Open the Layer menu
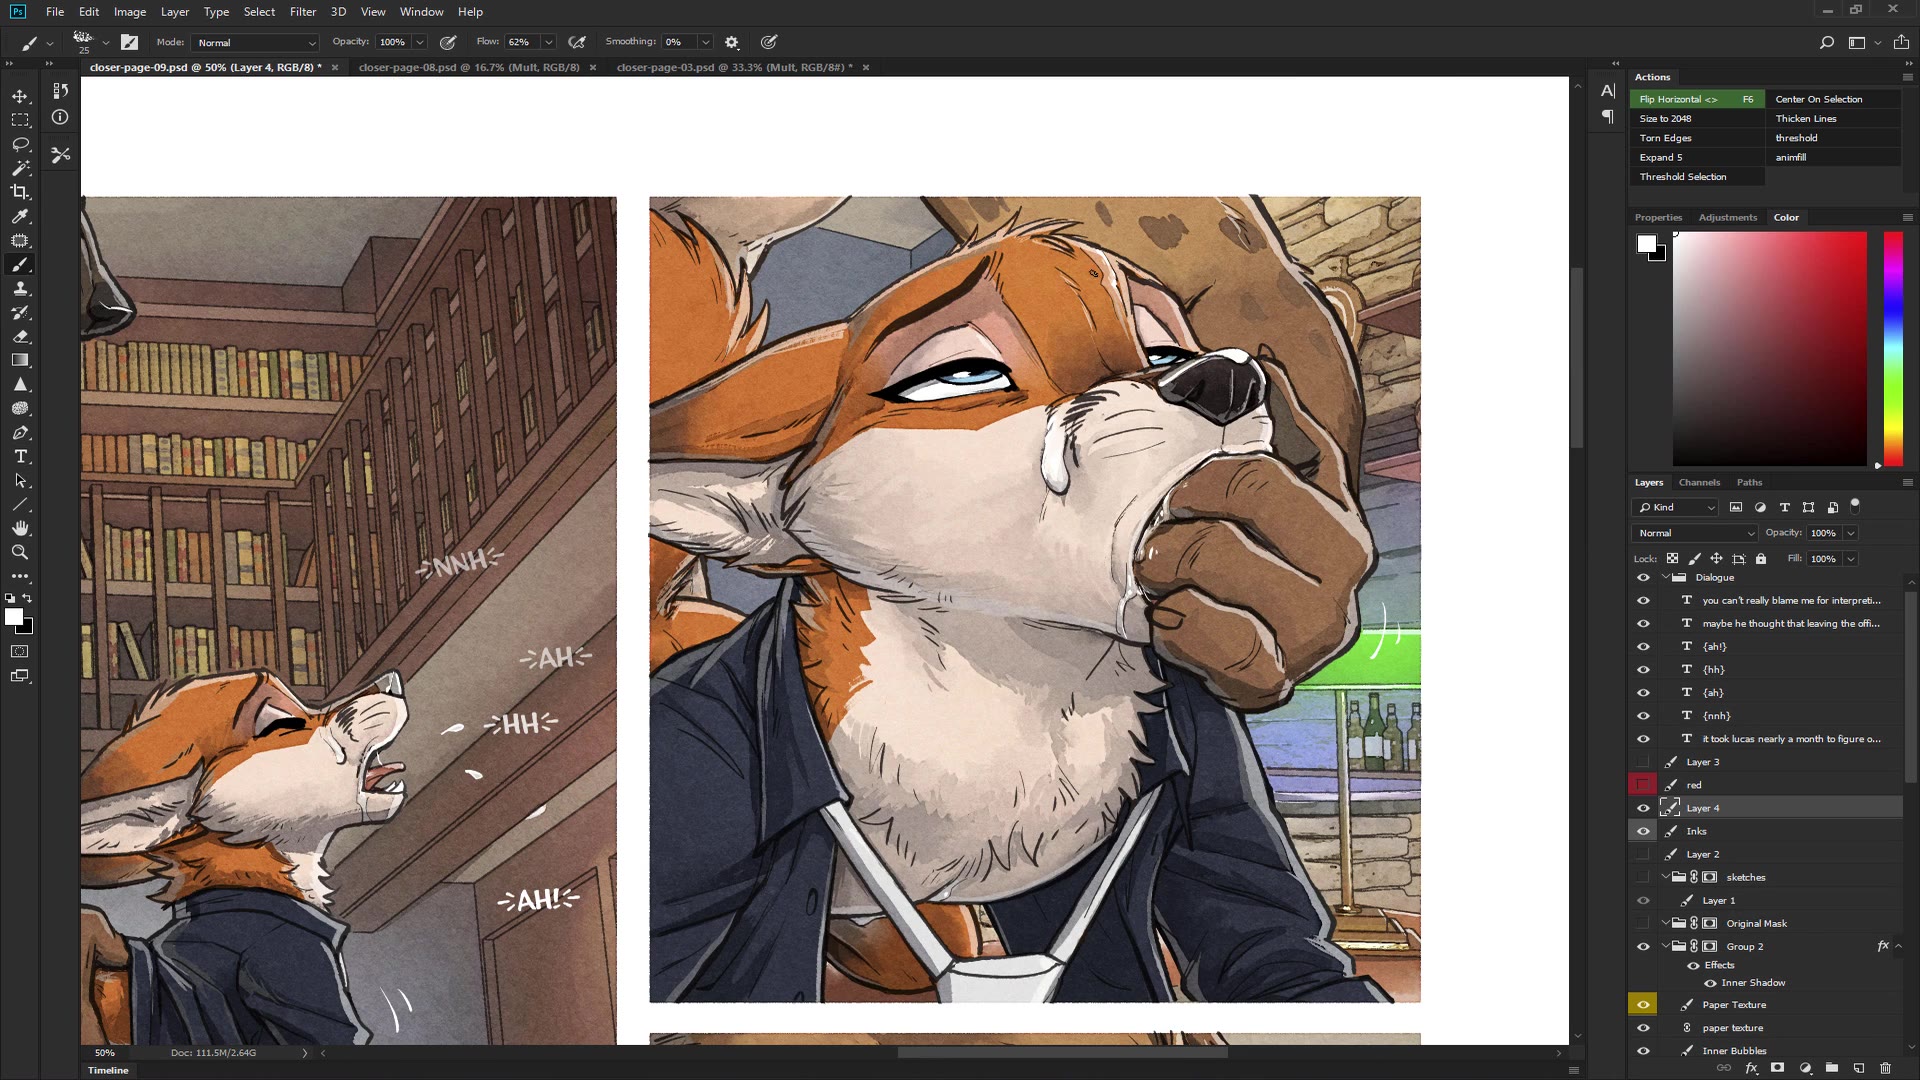The width and height of the screenshot is (1920, 1080). click(175, 12)
